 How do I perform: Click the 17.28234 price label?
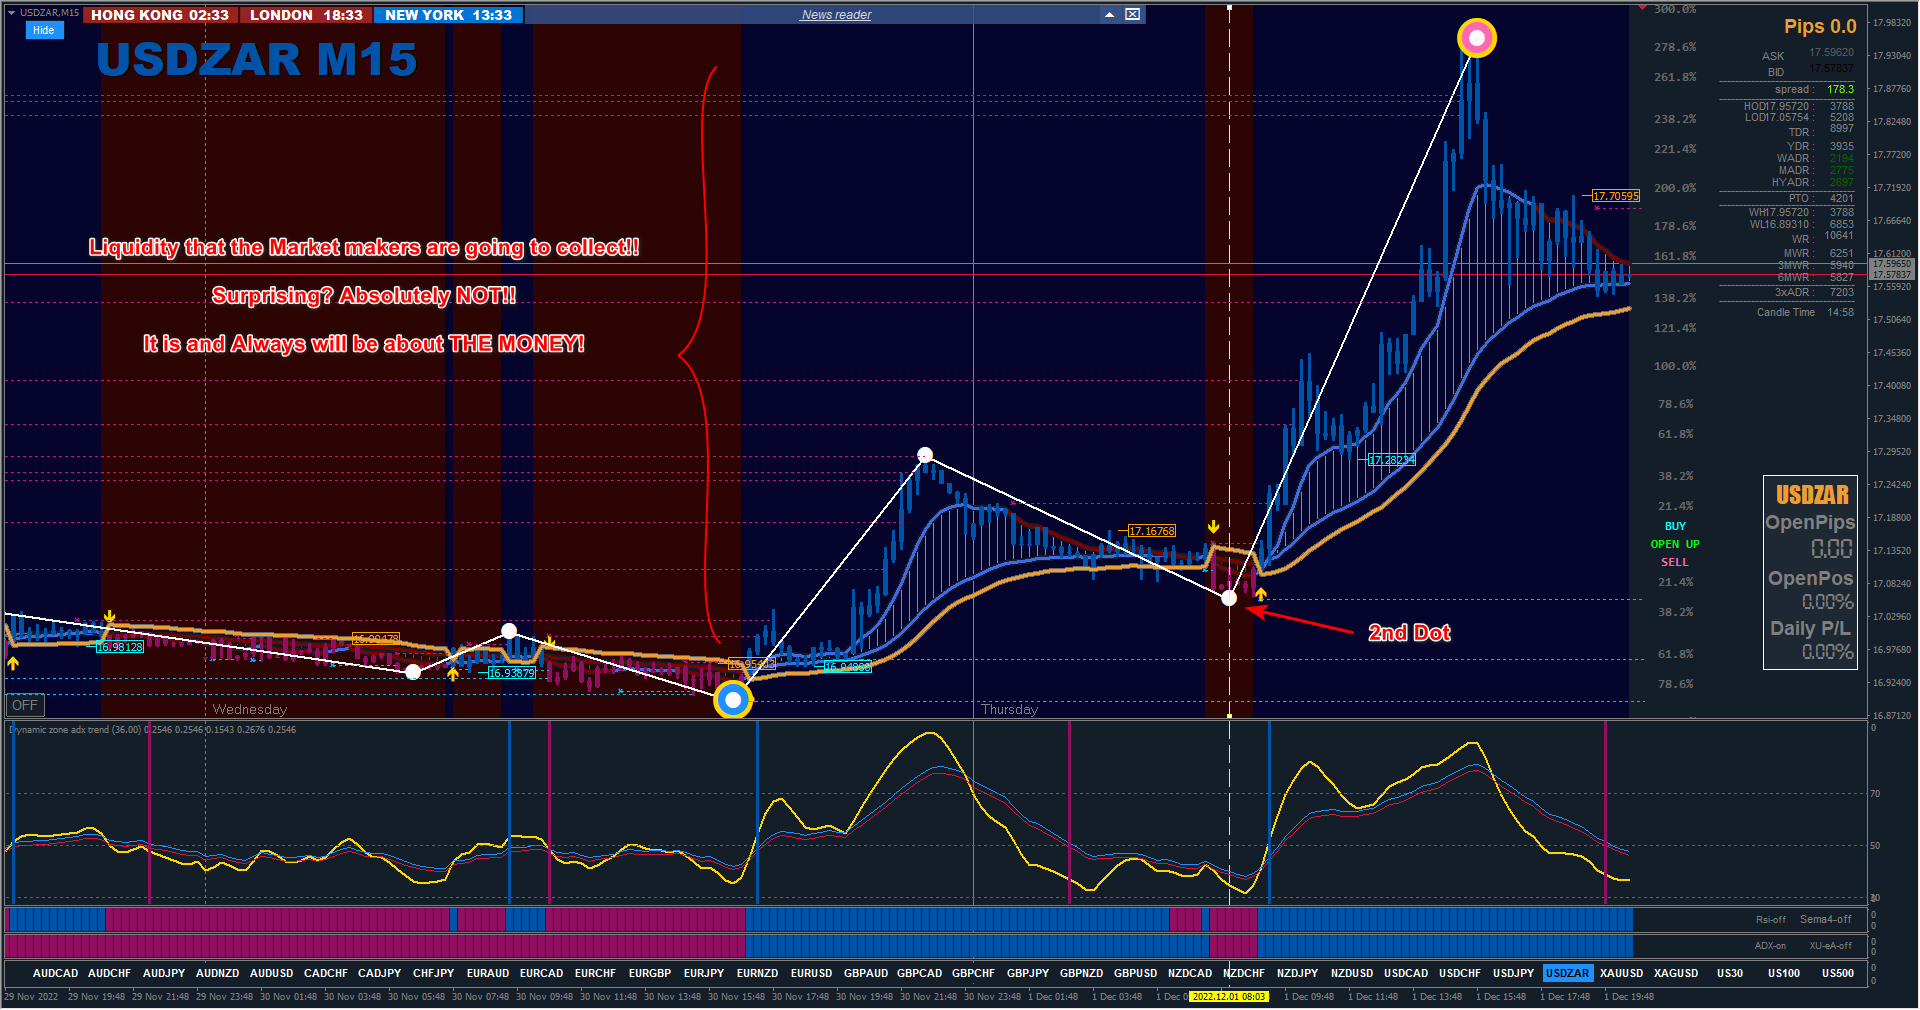point(1392,460)
